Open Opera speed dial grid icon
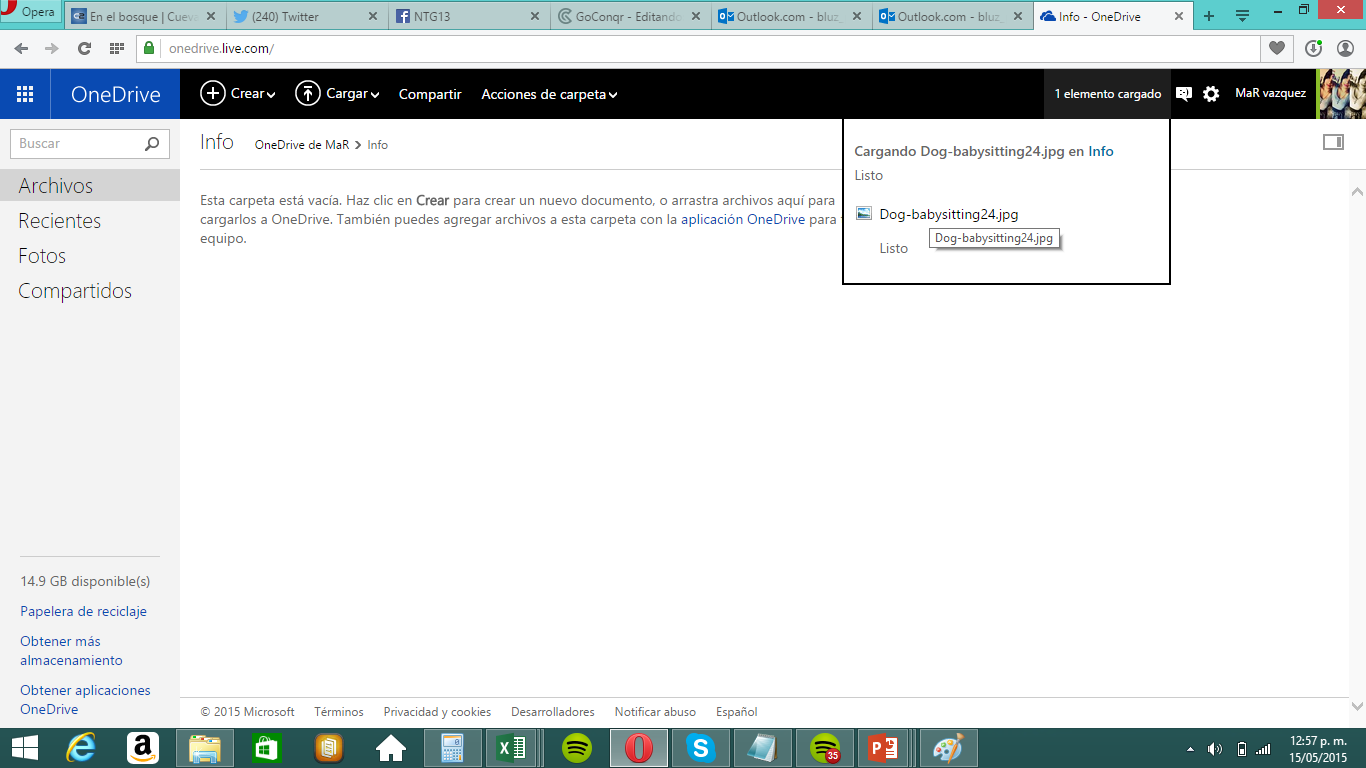1366x768 pixels. tap(116, 48)
